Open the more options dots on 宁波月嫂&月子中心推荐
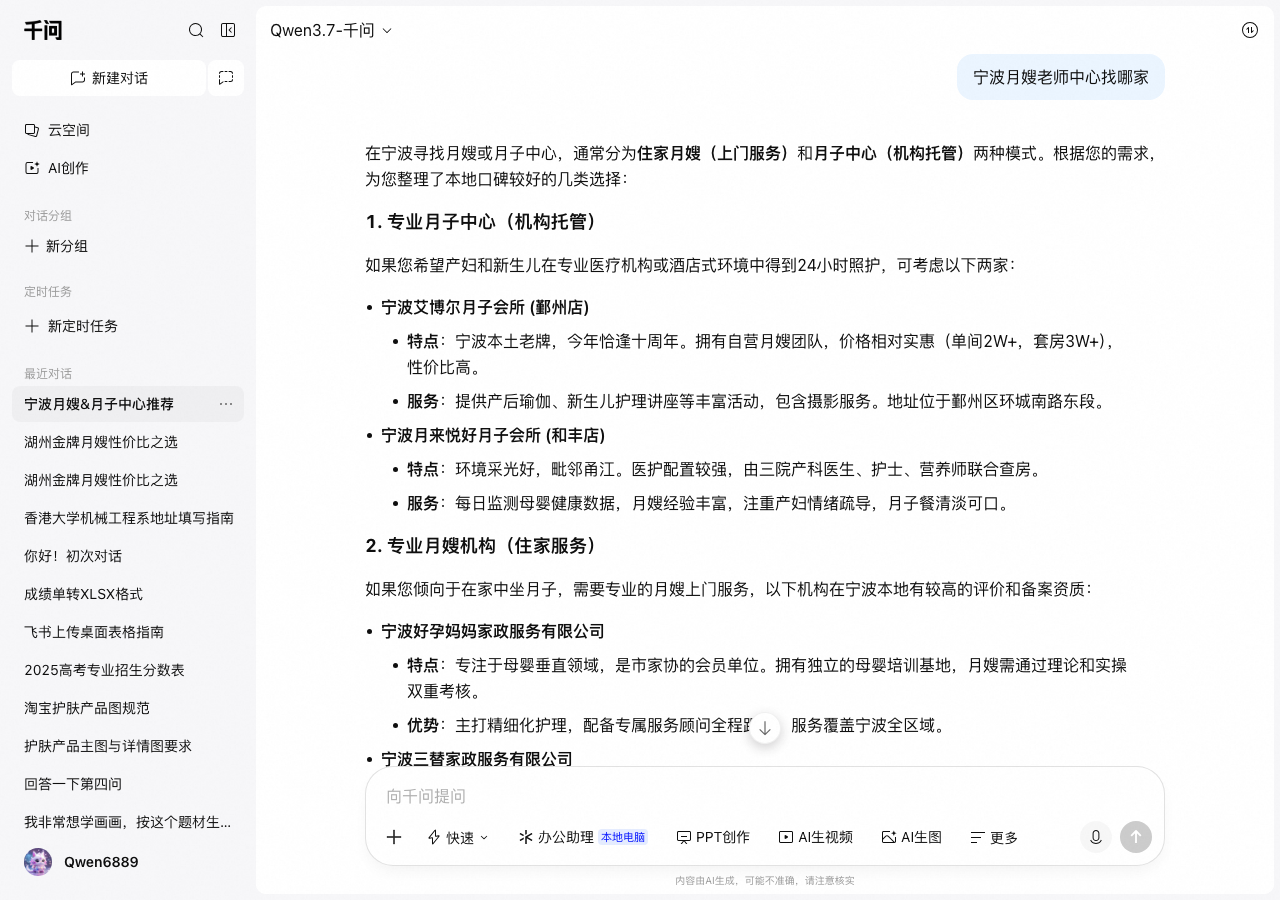1280x900 pixels. pos(226,404)
